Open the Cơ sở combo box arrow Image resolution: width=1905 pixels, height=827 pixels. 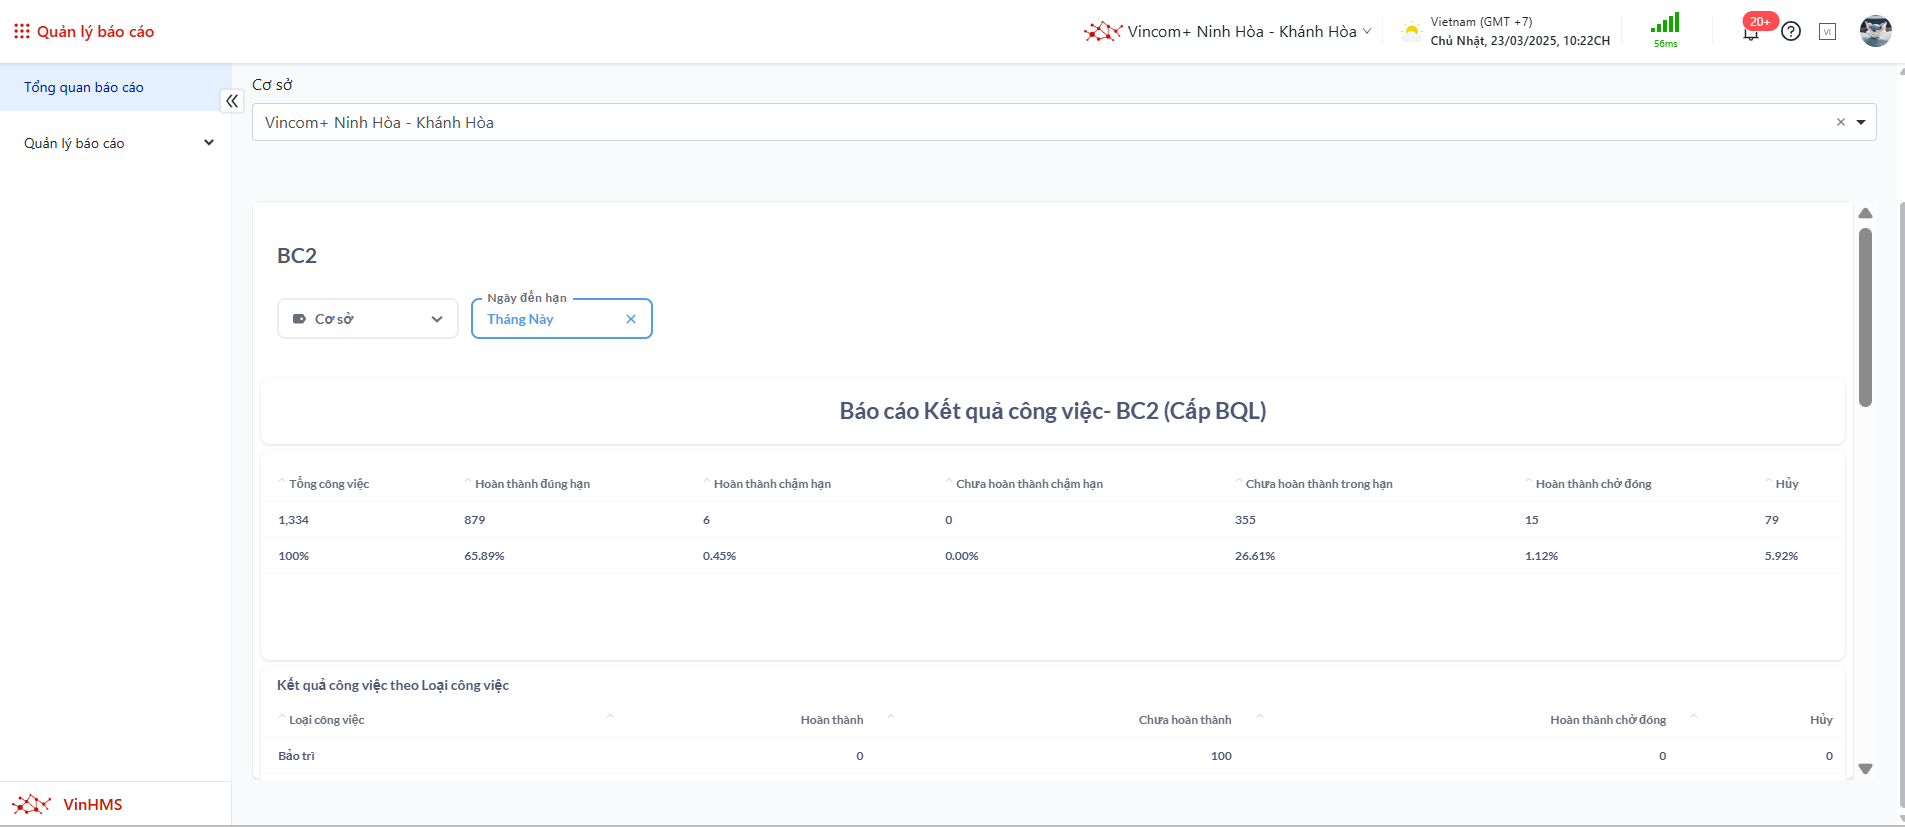pyautogui.click(x=1861, y=122)
